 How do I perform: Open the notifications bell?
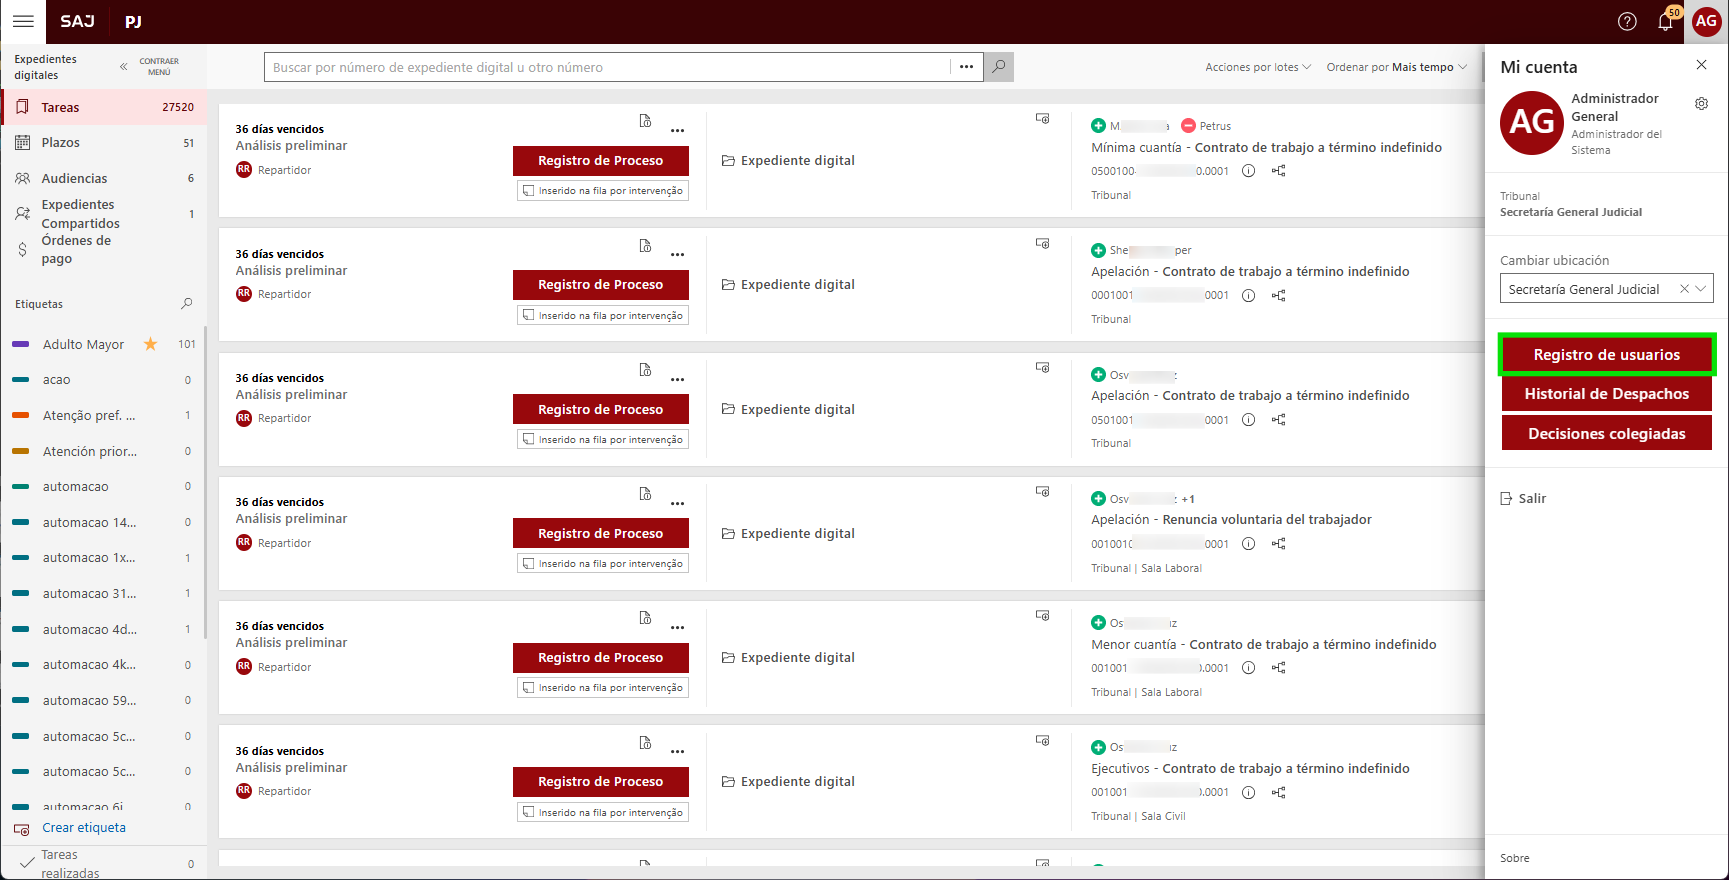coord(1665,22)
